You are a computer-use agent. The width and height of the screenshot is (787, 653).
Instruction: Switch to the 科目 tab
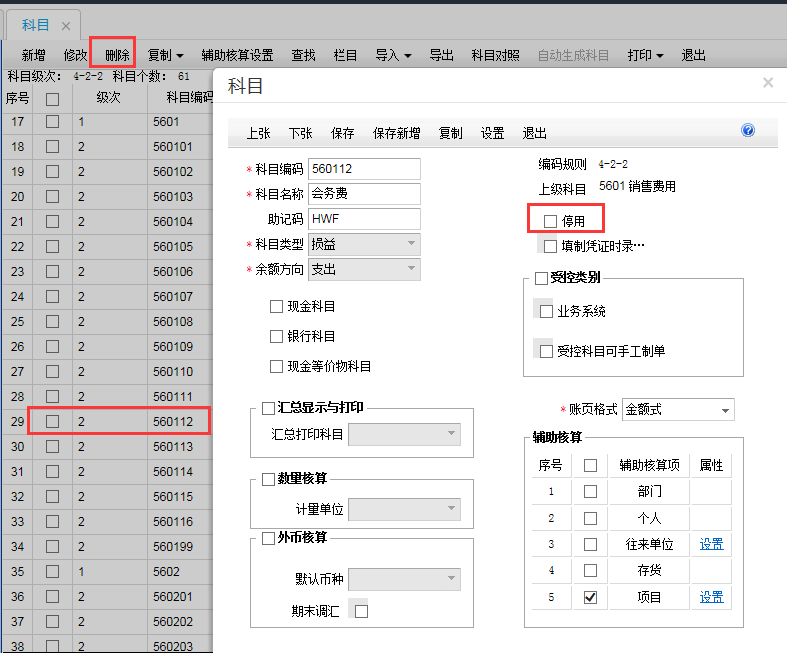36,25
